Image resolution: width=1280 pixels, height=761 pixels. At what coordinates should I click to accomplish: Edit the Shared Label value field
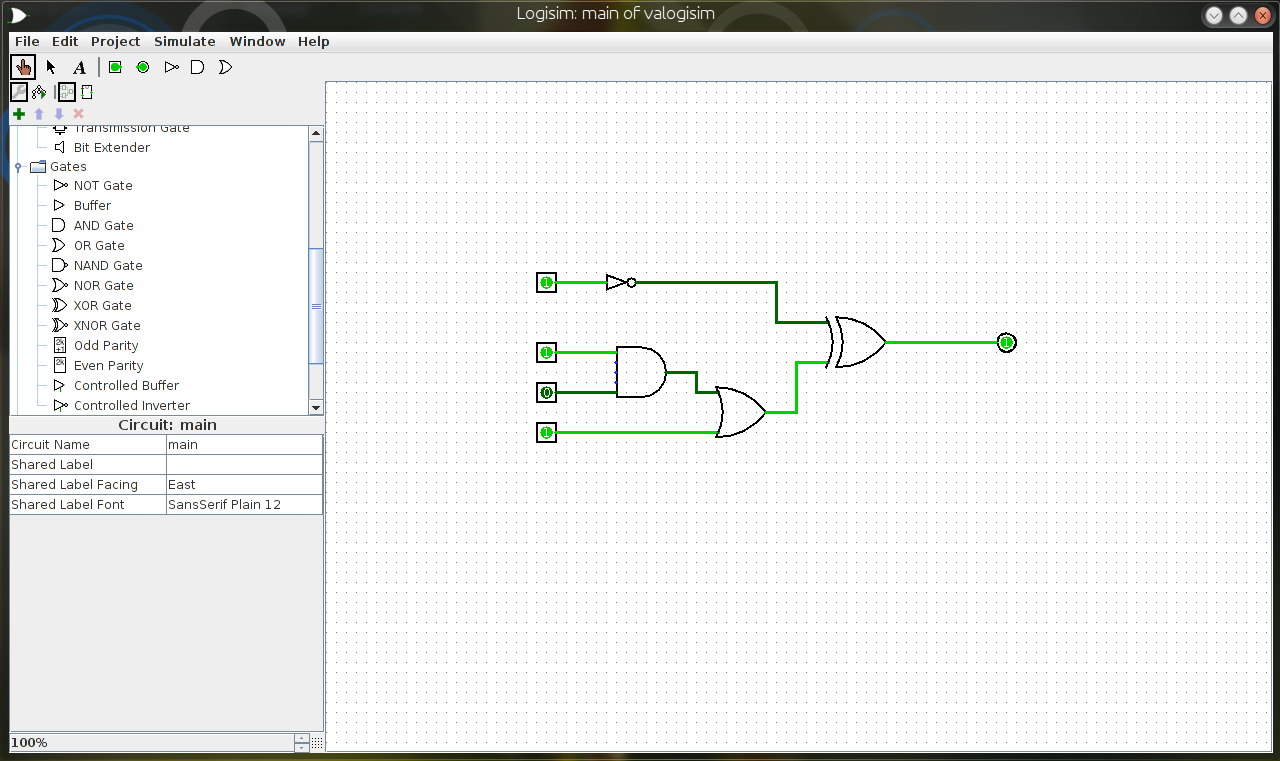[x=244, y=464]
